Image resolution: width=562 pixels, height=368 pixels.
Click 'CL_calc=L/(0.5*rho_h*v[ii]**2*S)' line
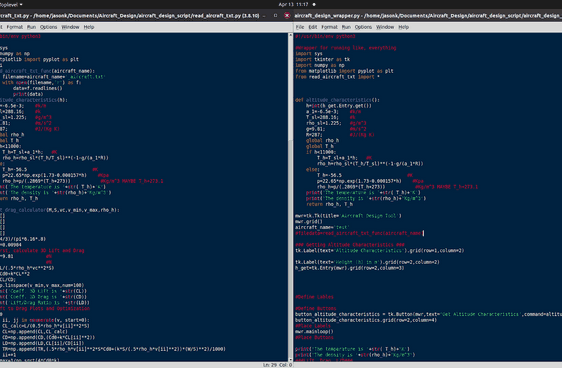click(x=46, y=326)
